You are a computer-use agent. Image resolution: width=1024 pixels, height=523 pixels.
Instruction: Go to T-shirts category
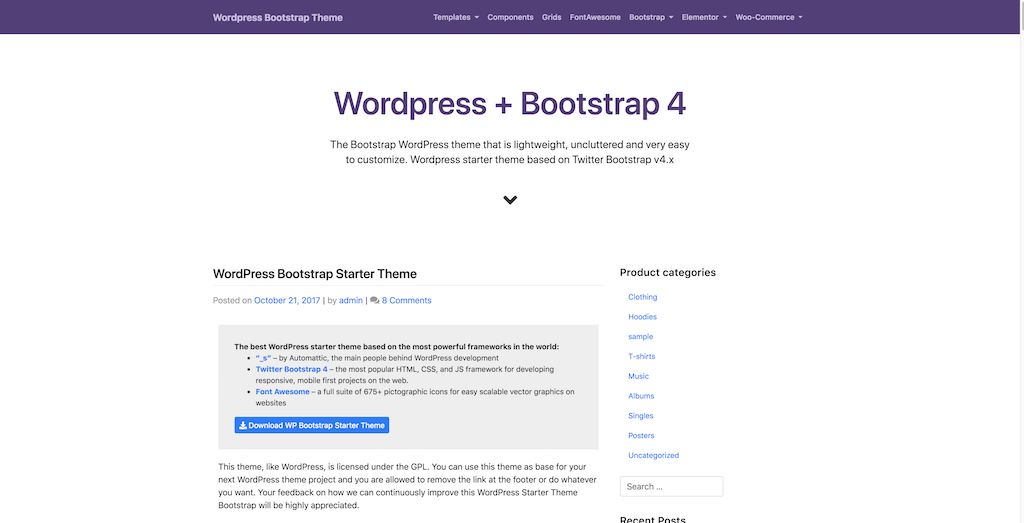click(x=641, y=357)
